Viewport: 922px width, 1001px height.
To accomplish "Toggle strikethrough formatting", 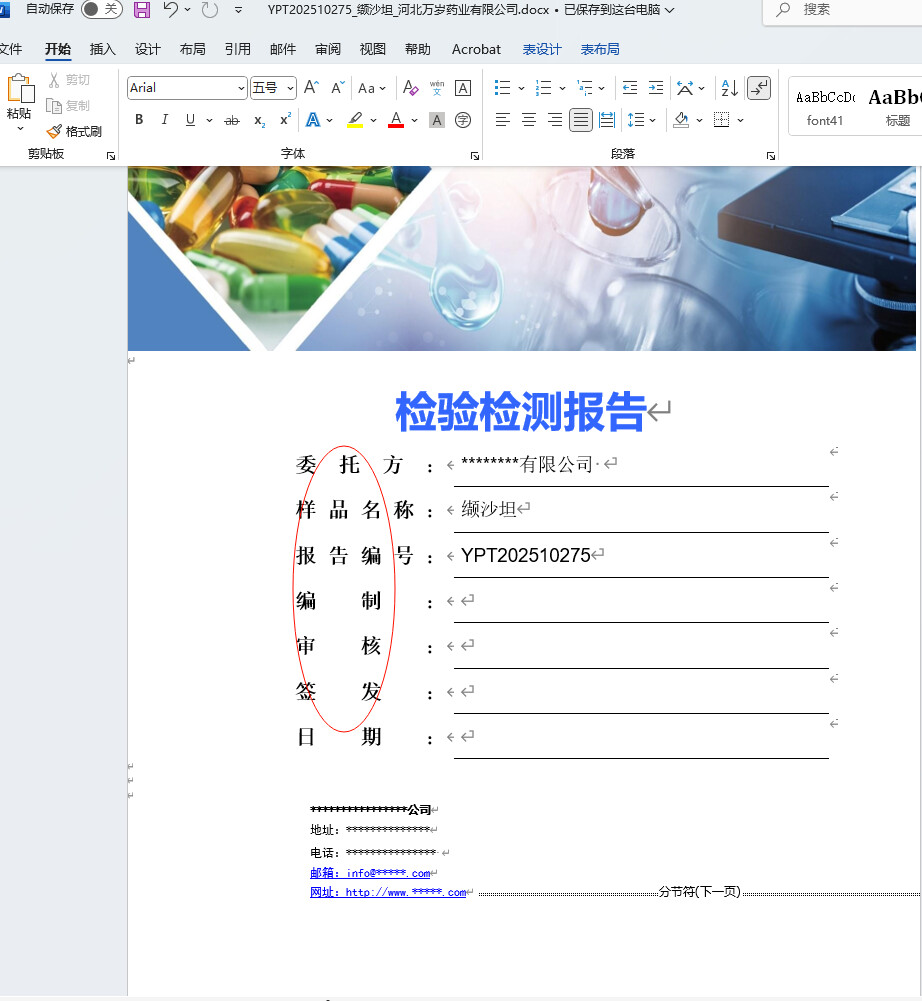I will click(232, 120).
